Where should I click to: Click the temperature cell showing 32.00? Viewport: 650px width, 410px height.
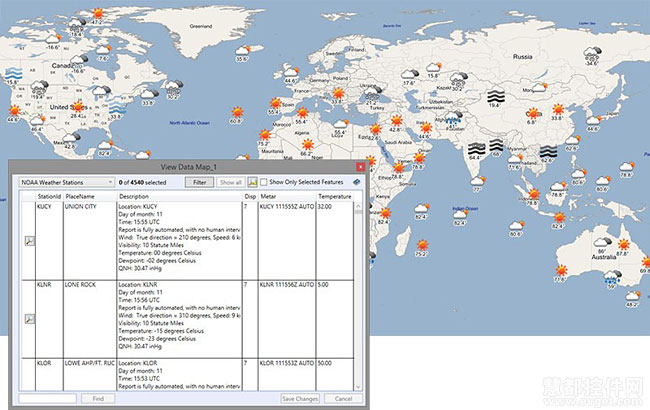(x=335, y=240)
